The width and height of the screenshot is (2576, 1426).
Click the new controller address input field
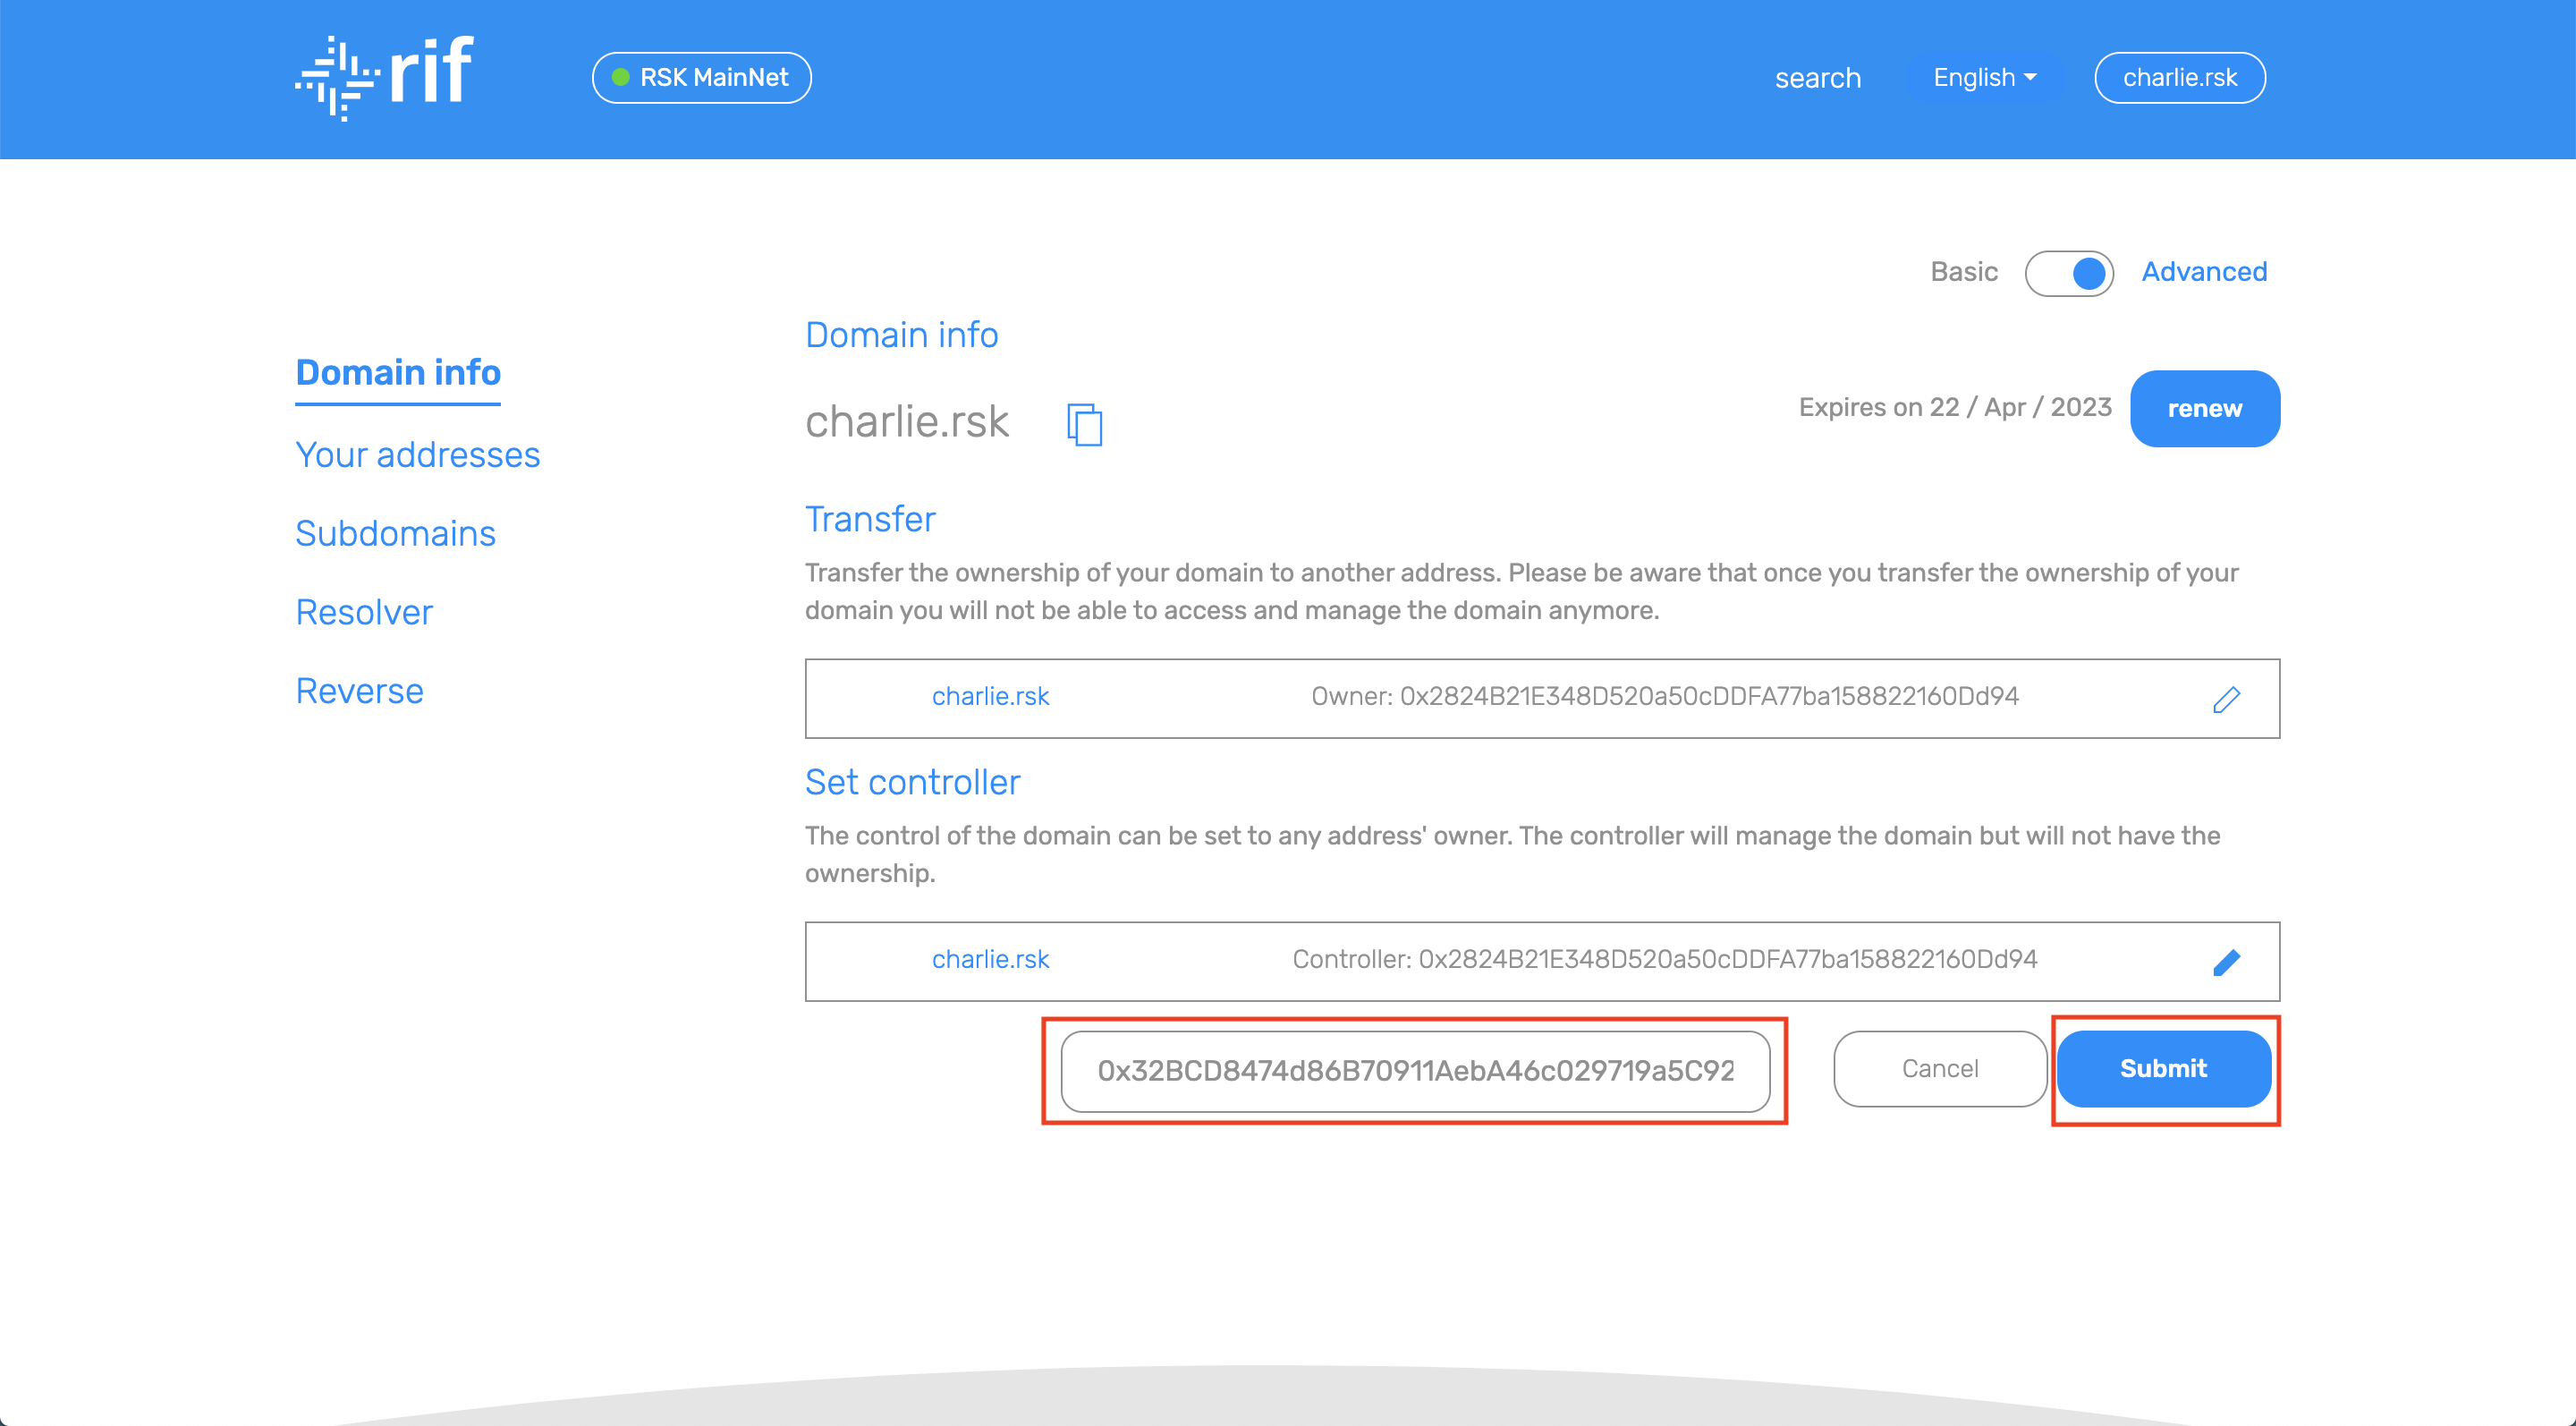tap(1418, 1068)
